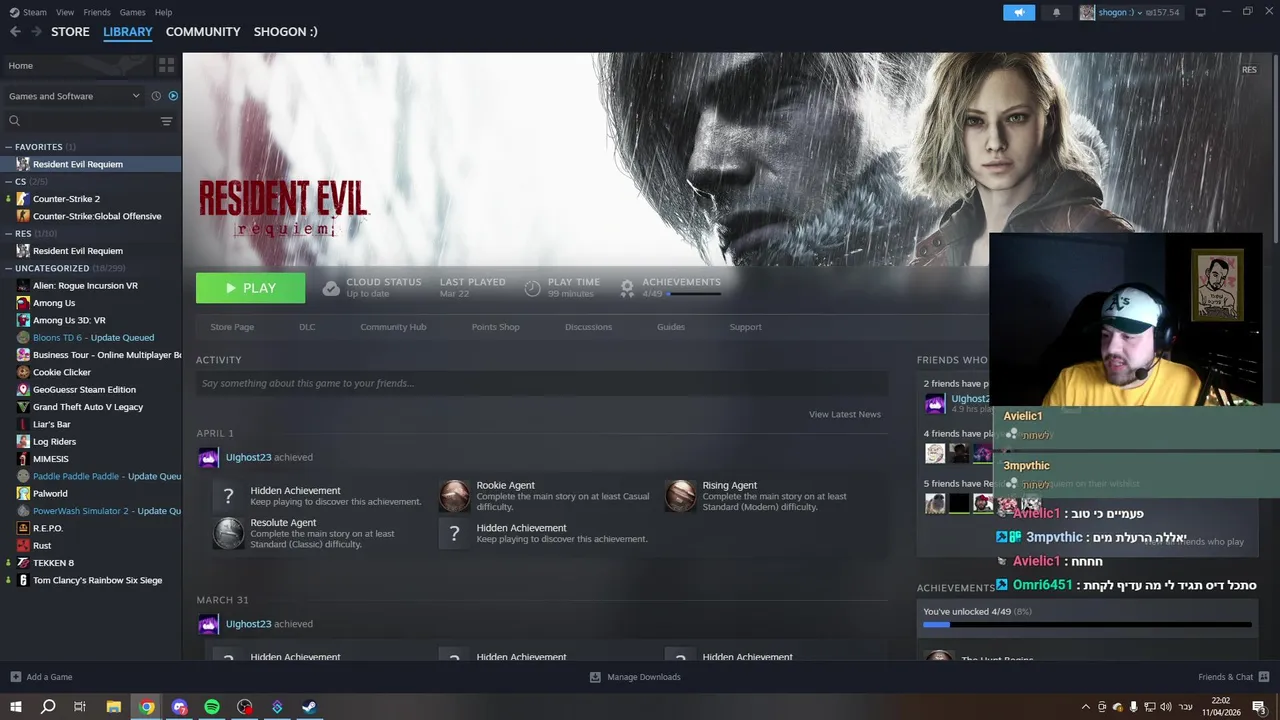Click the Resolute Agent achievement icon
The image size is (1280, 720).
click(229, 533)
